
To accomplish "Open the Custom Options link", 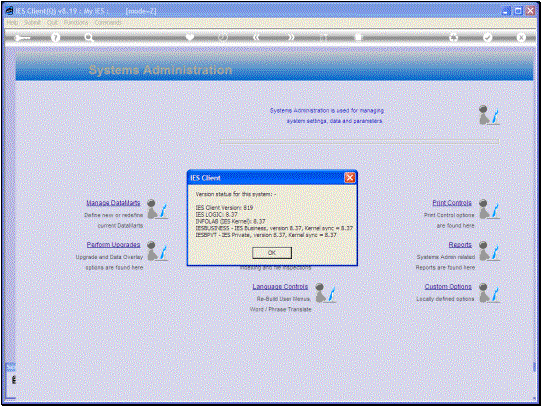I will point(448,286).
